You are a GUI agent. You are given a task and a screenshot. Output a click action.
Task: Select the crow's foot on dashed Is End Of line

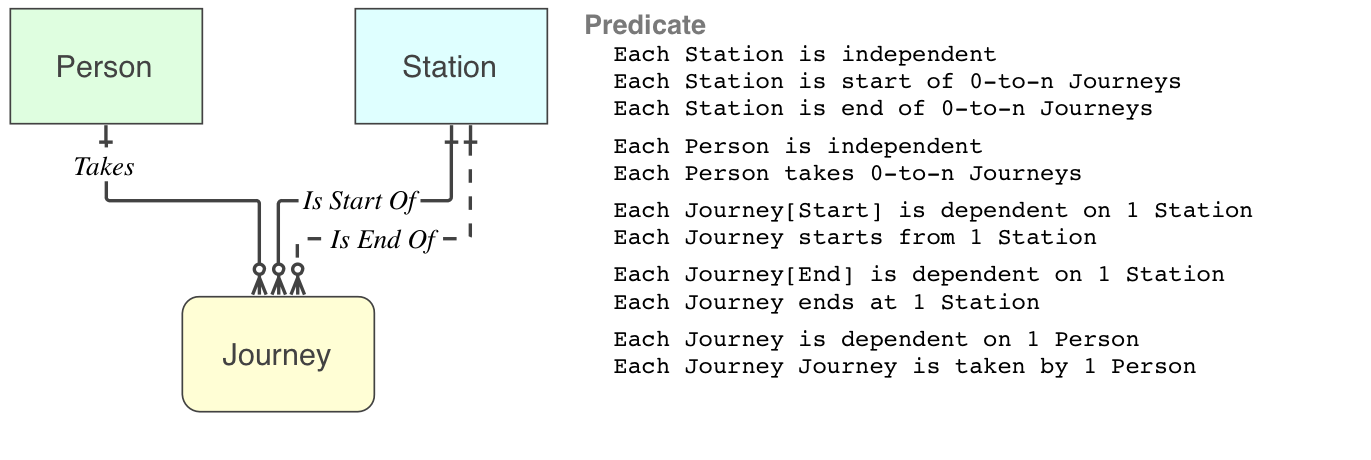pos(297,280)
